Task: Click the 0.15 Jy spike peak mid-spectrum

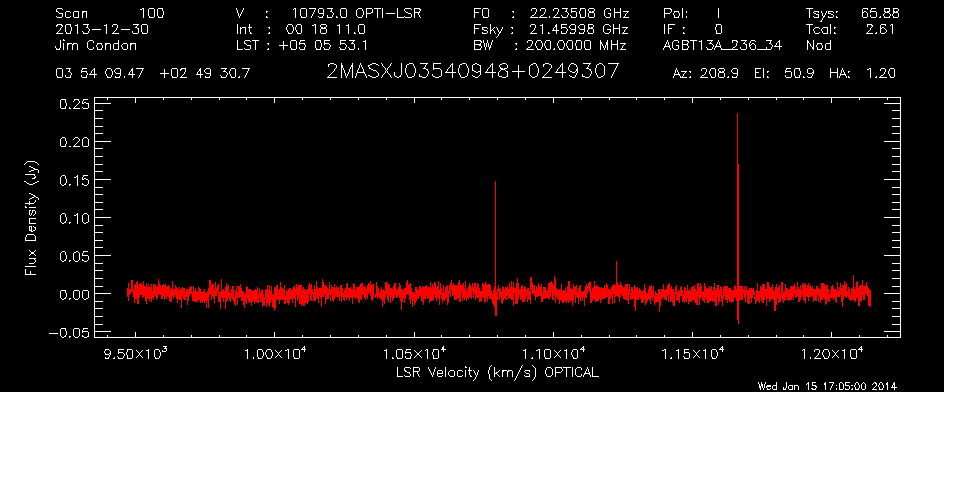Action: point(495,182)
